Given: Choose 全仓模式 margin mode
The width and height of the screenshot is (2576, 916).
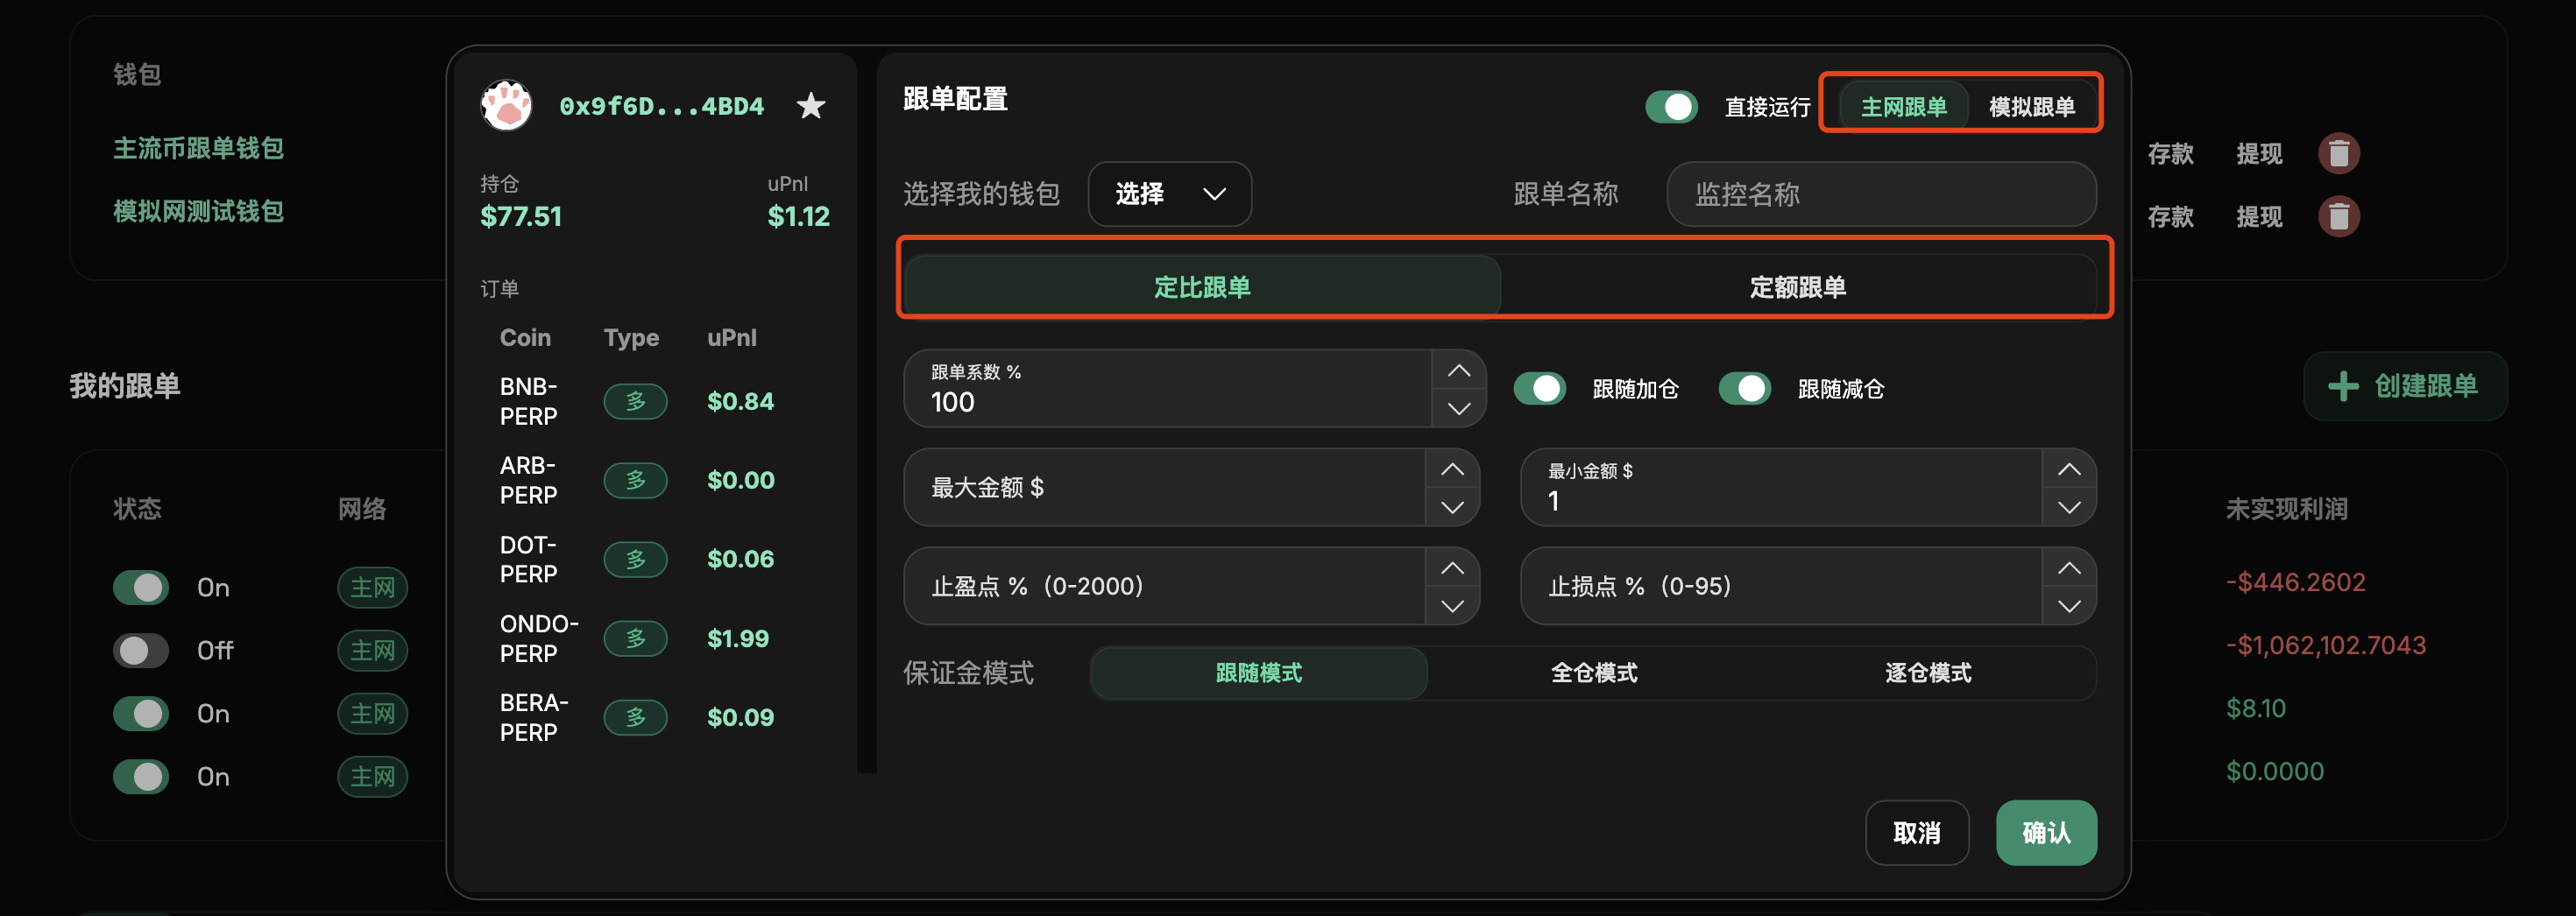Looking at the screenshot, I should pyautogui.click(x=1593, y=673).
